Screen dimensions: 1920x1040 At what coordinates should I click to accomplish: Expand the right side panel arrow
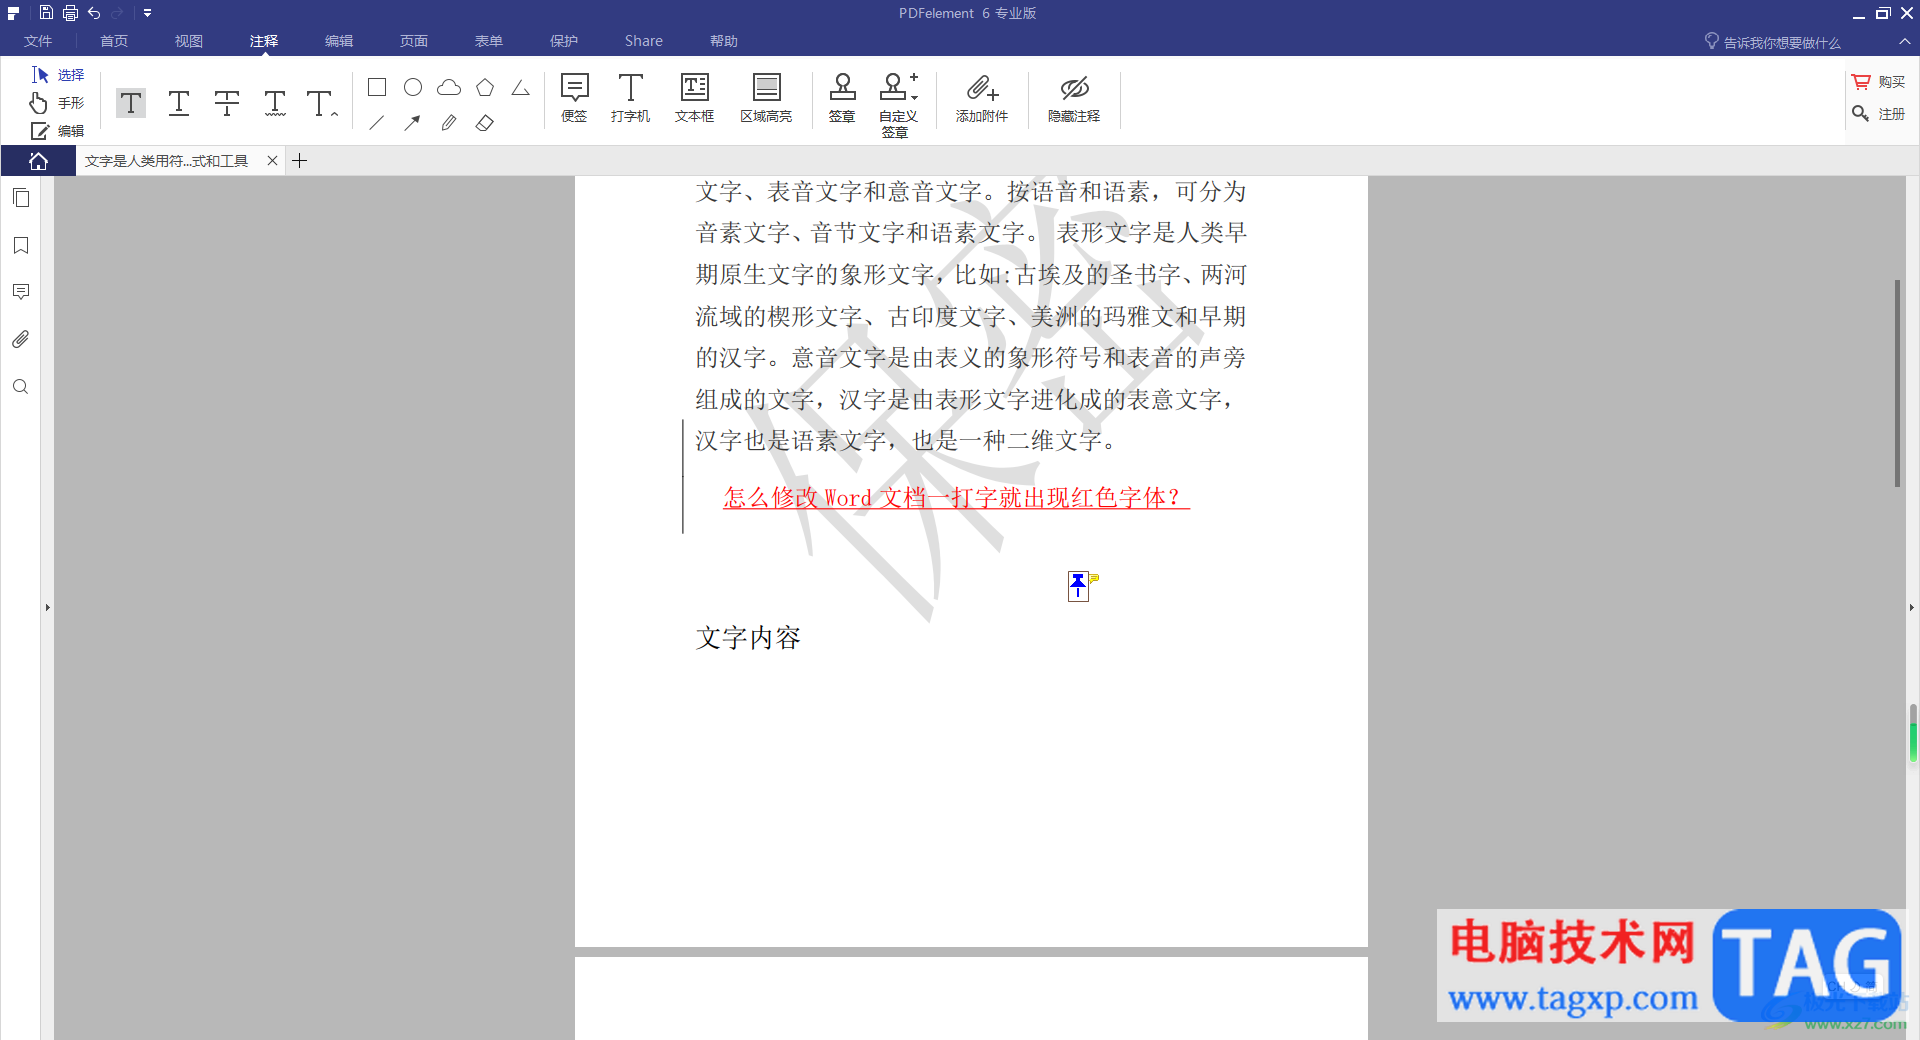tap(1912, 607)
